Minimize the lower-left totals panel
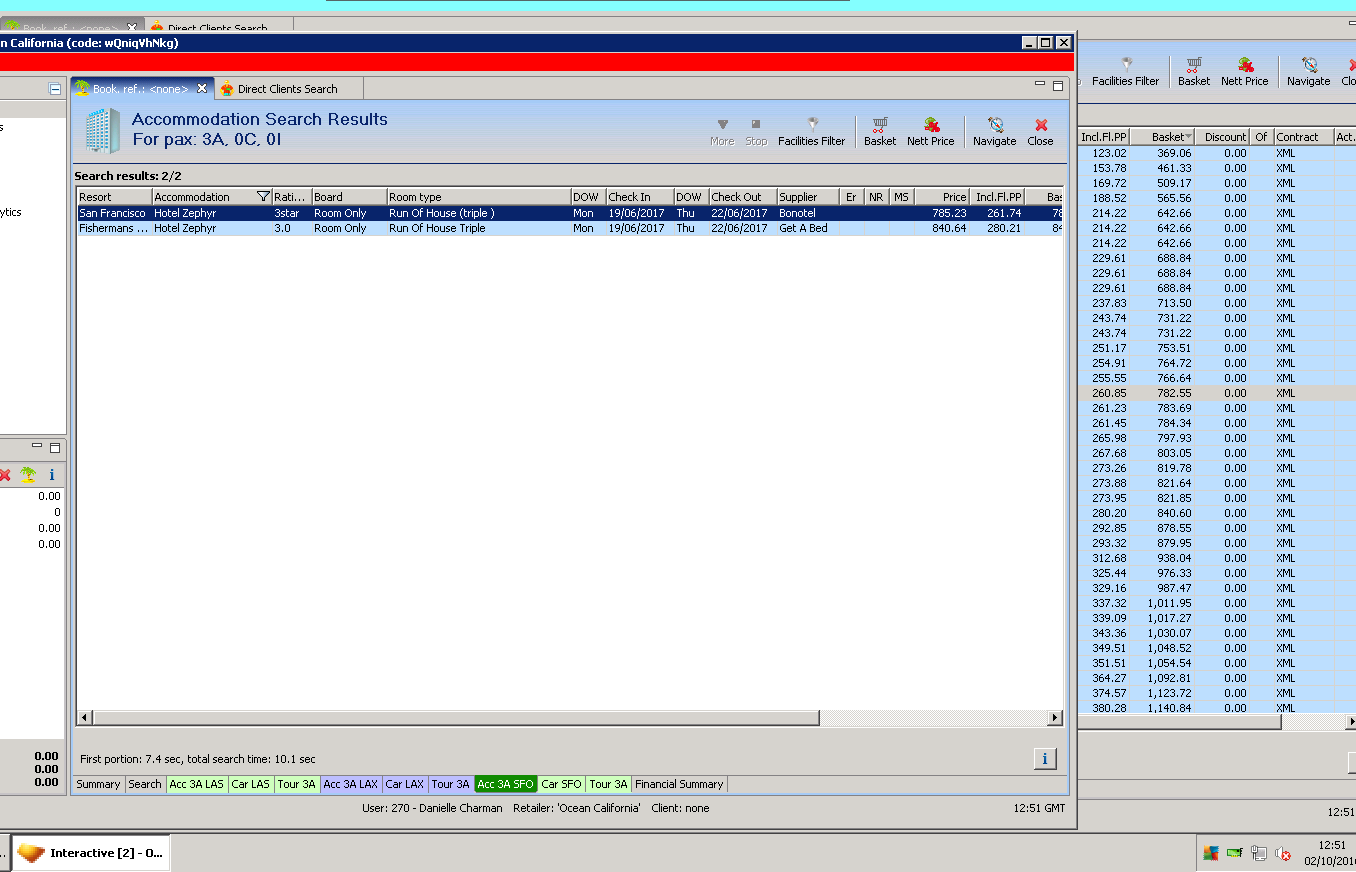Viewport: 1356px width, 872px height. click(x=38, y=447)
